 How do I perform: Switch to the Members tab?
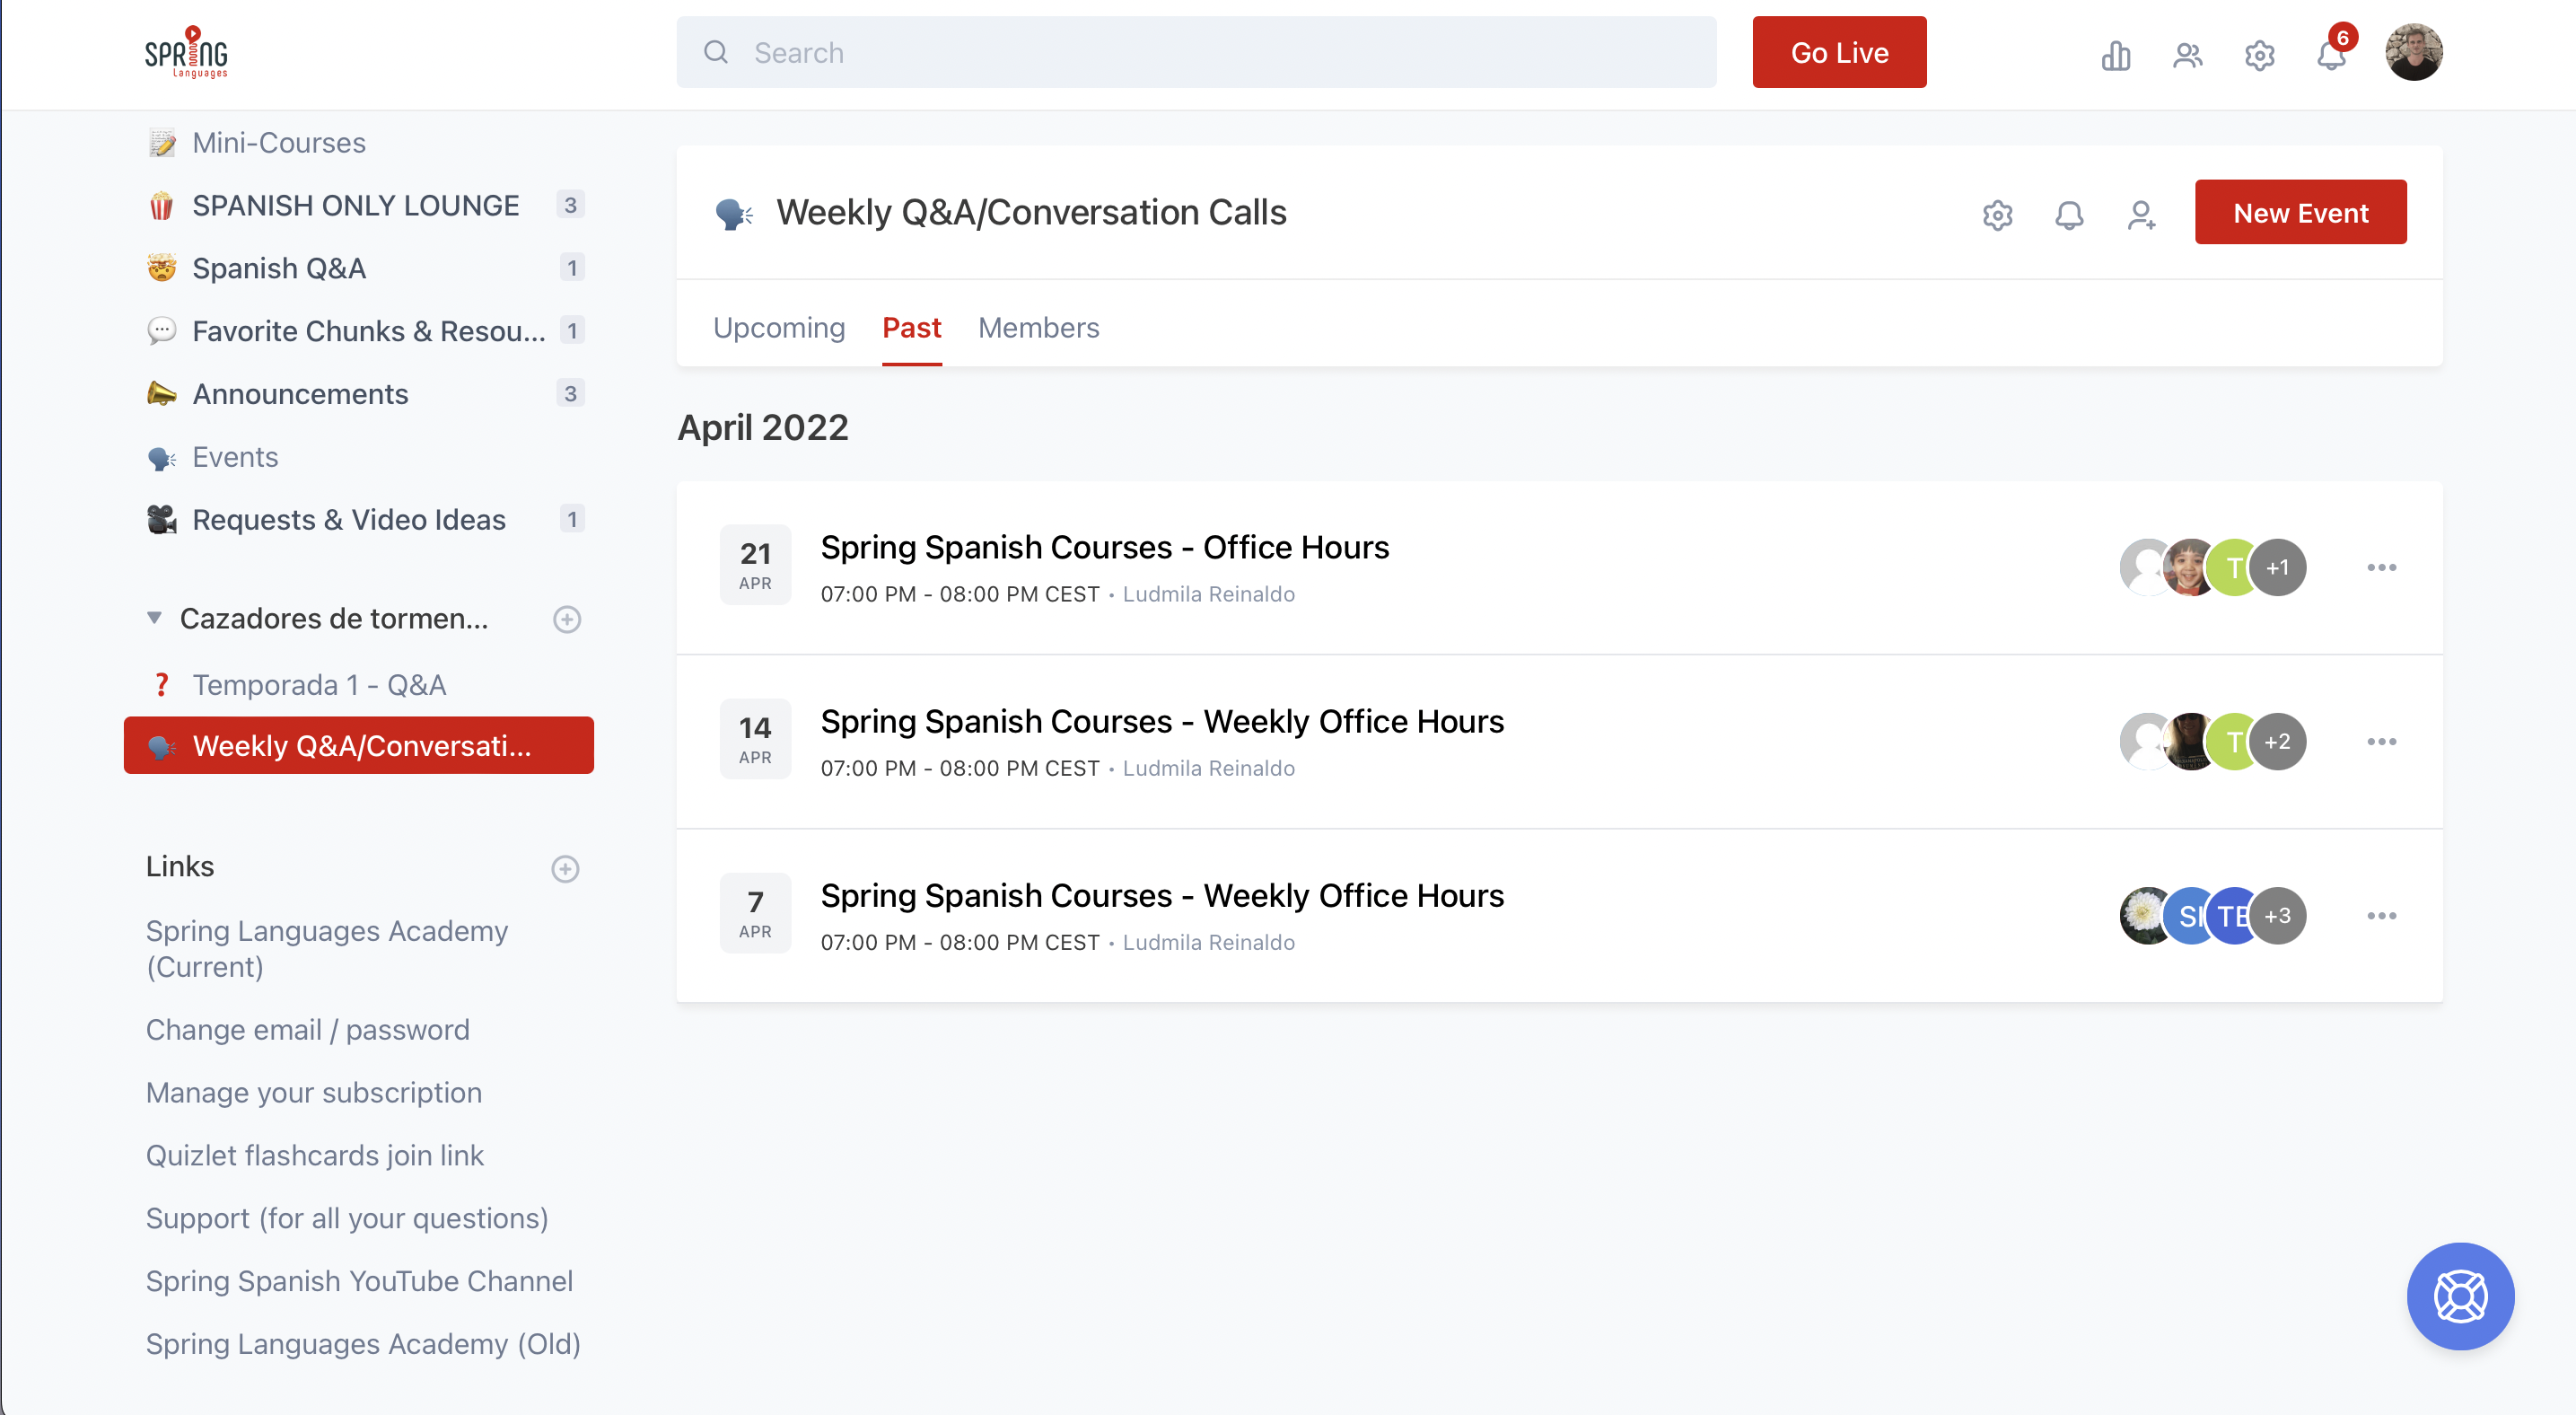coord(1038,328)
